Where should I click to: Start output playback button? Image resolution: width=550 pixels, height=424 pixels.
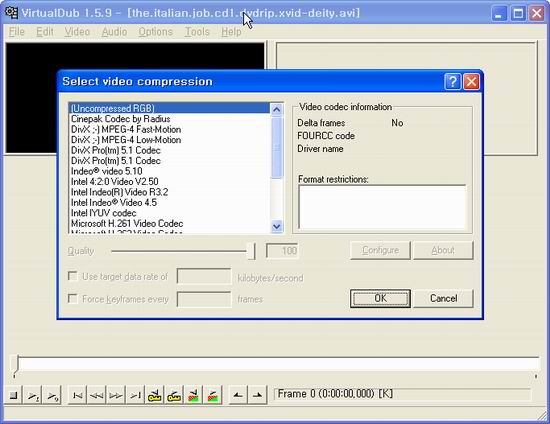(53, 395)
